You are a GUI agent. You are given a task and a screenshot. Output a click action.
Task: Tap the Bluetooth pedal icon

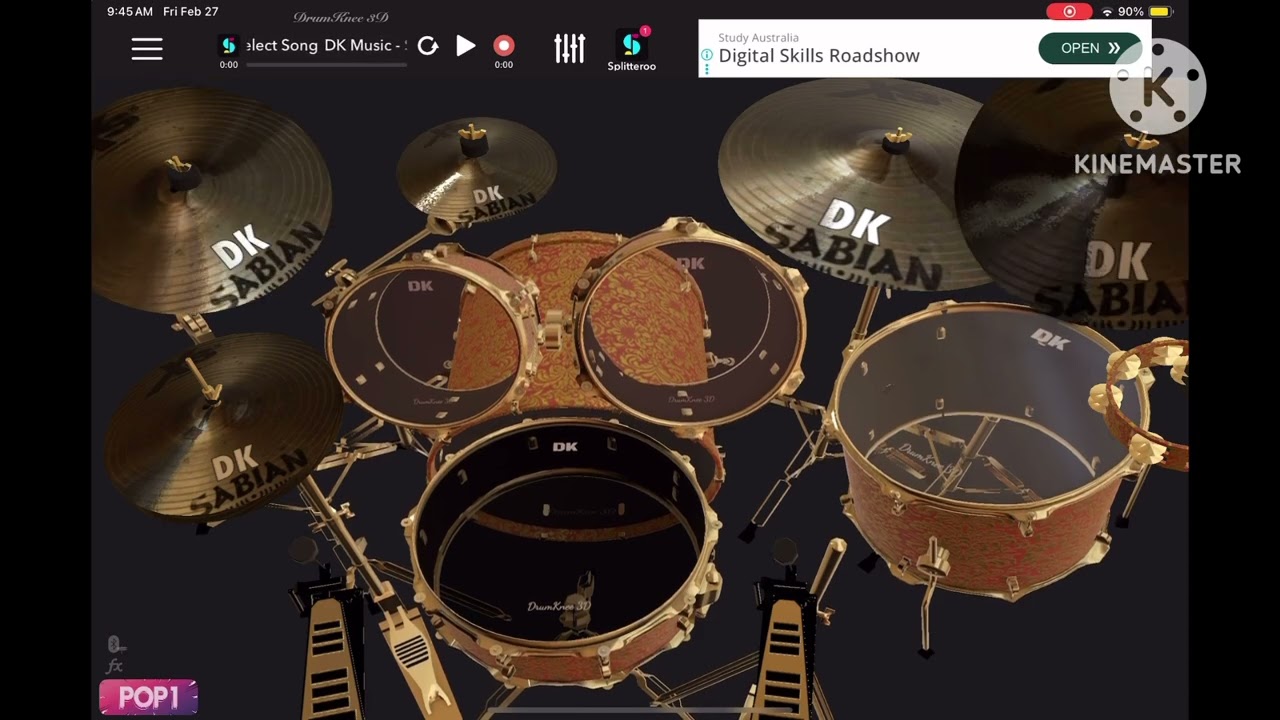[x=116, y=644]
